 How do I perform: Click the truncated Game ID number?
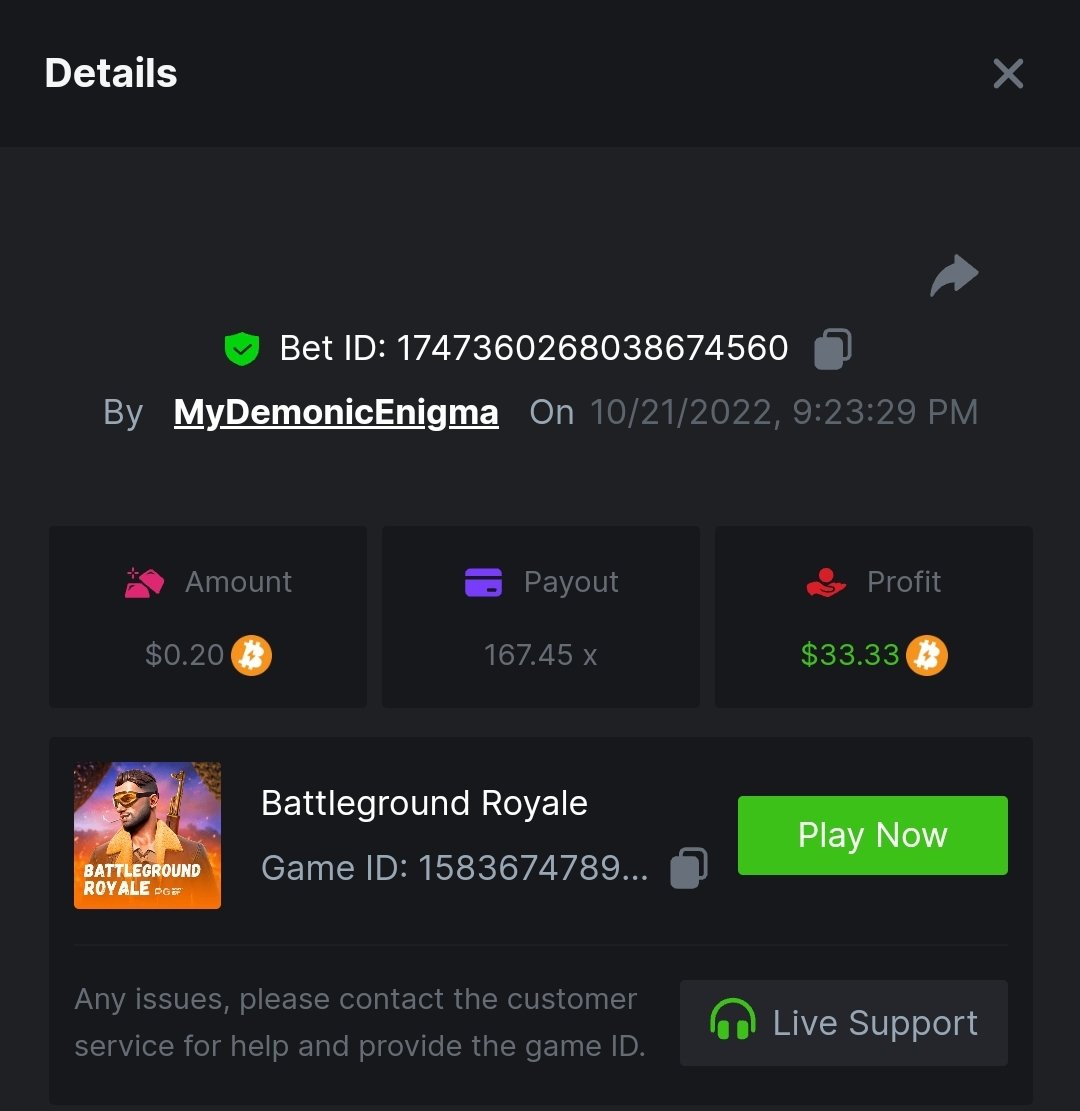point(532,868)
